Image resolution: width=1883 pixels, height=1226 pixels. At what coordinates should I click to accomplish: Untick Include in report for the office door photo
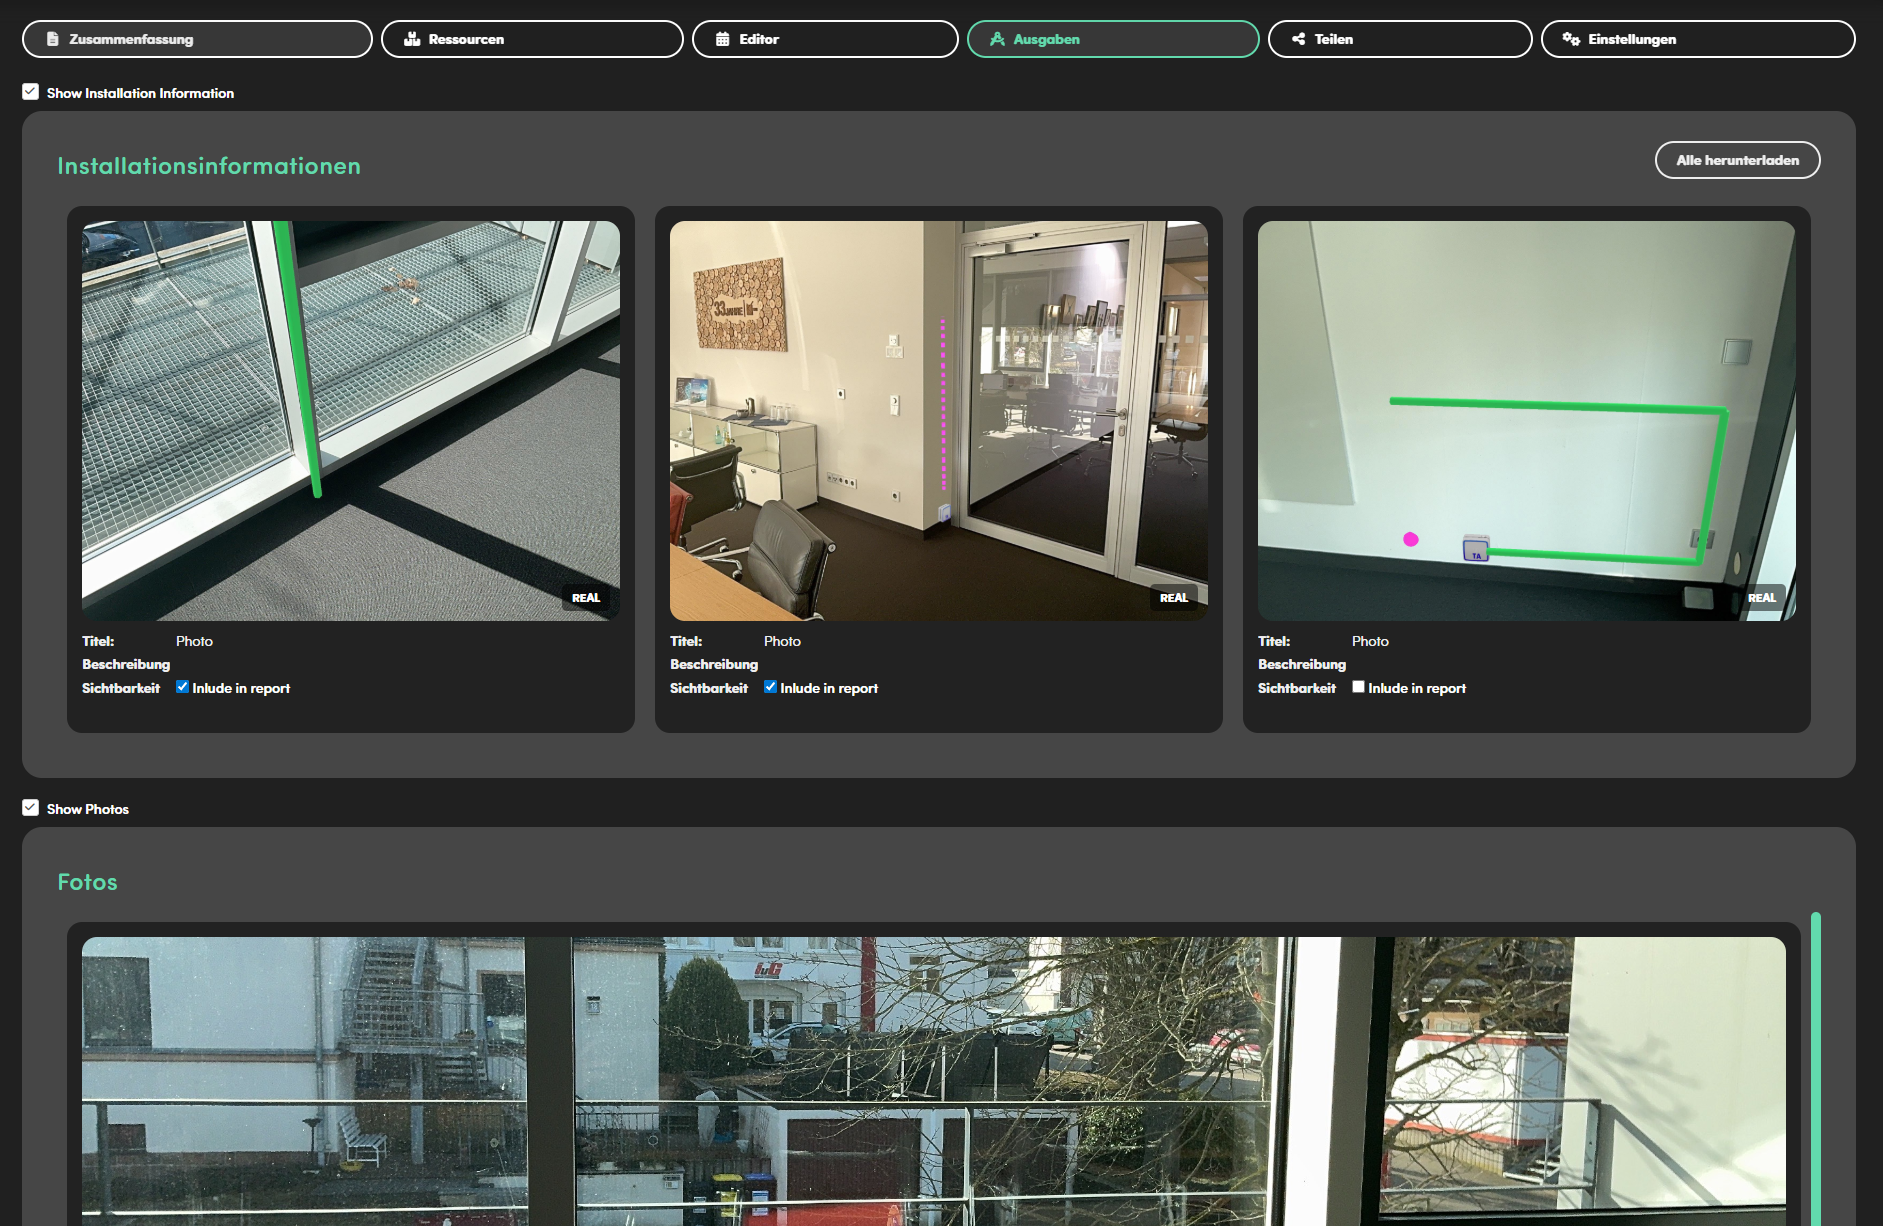coord(770,687)
